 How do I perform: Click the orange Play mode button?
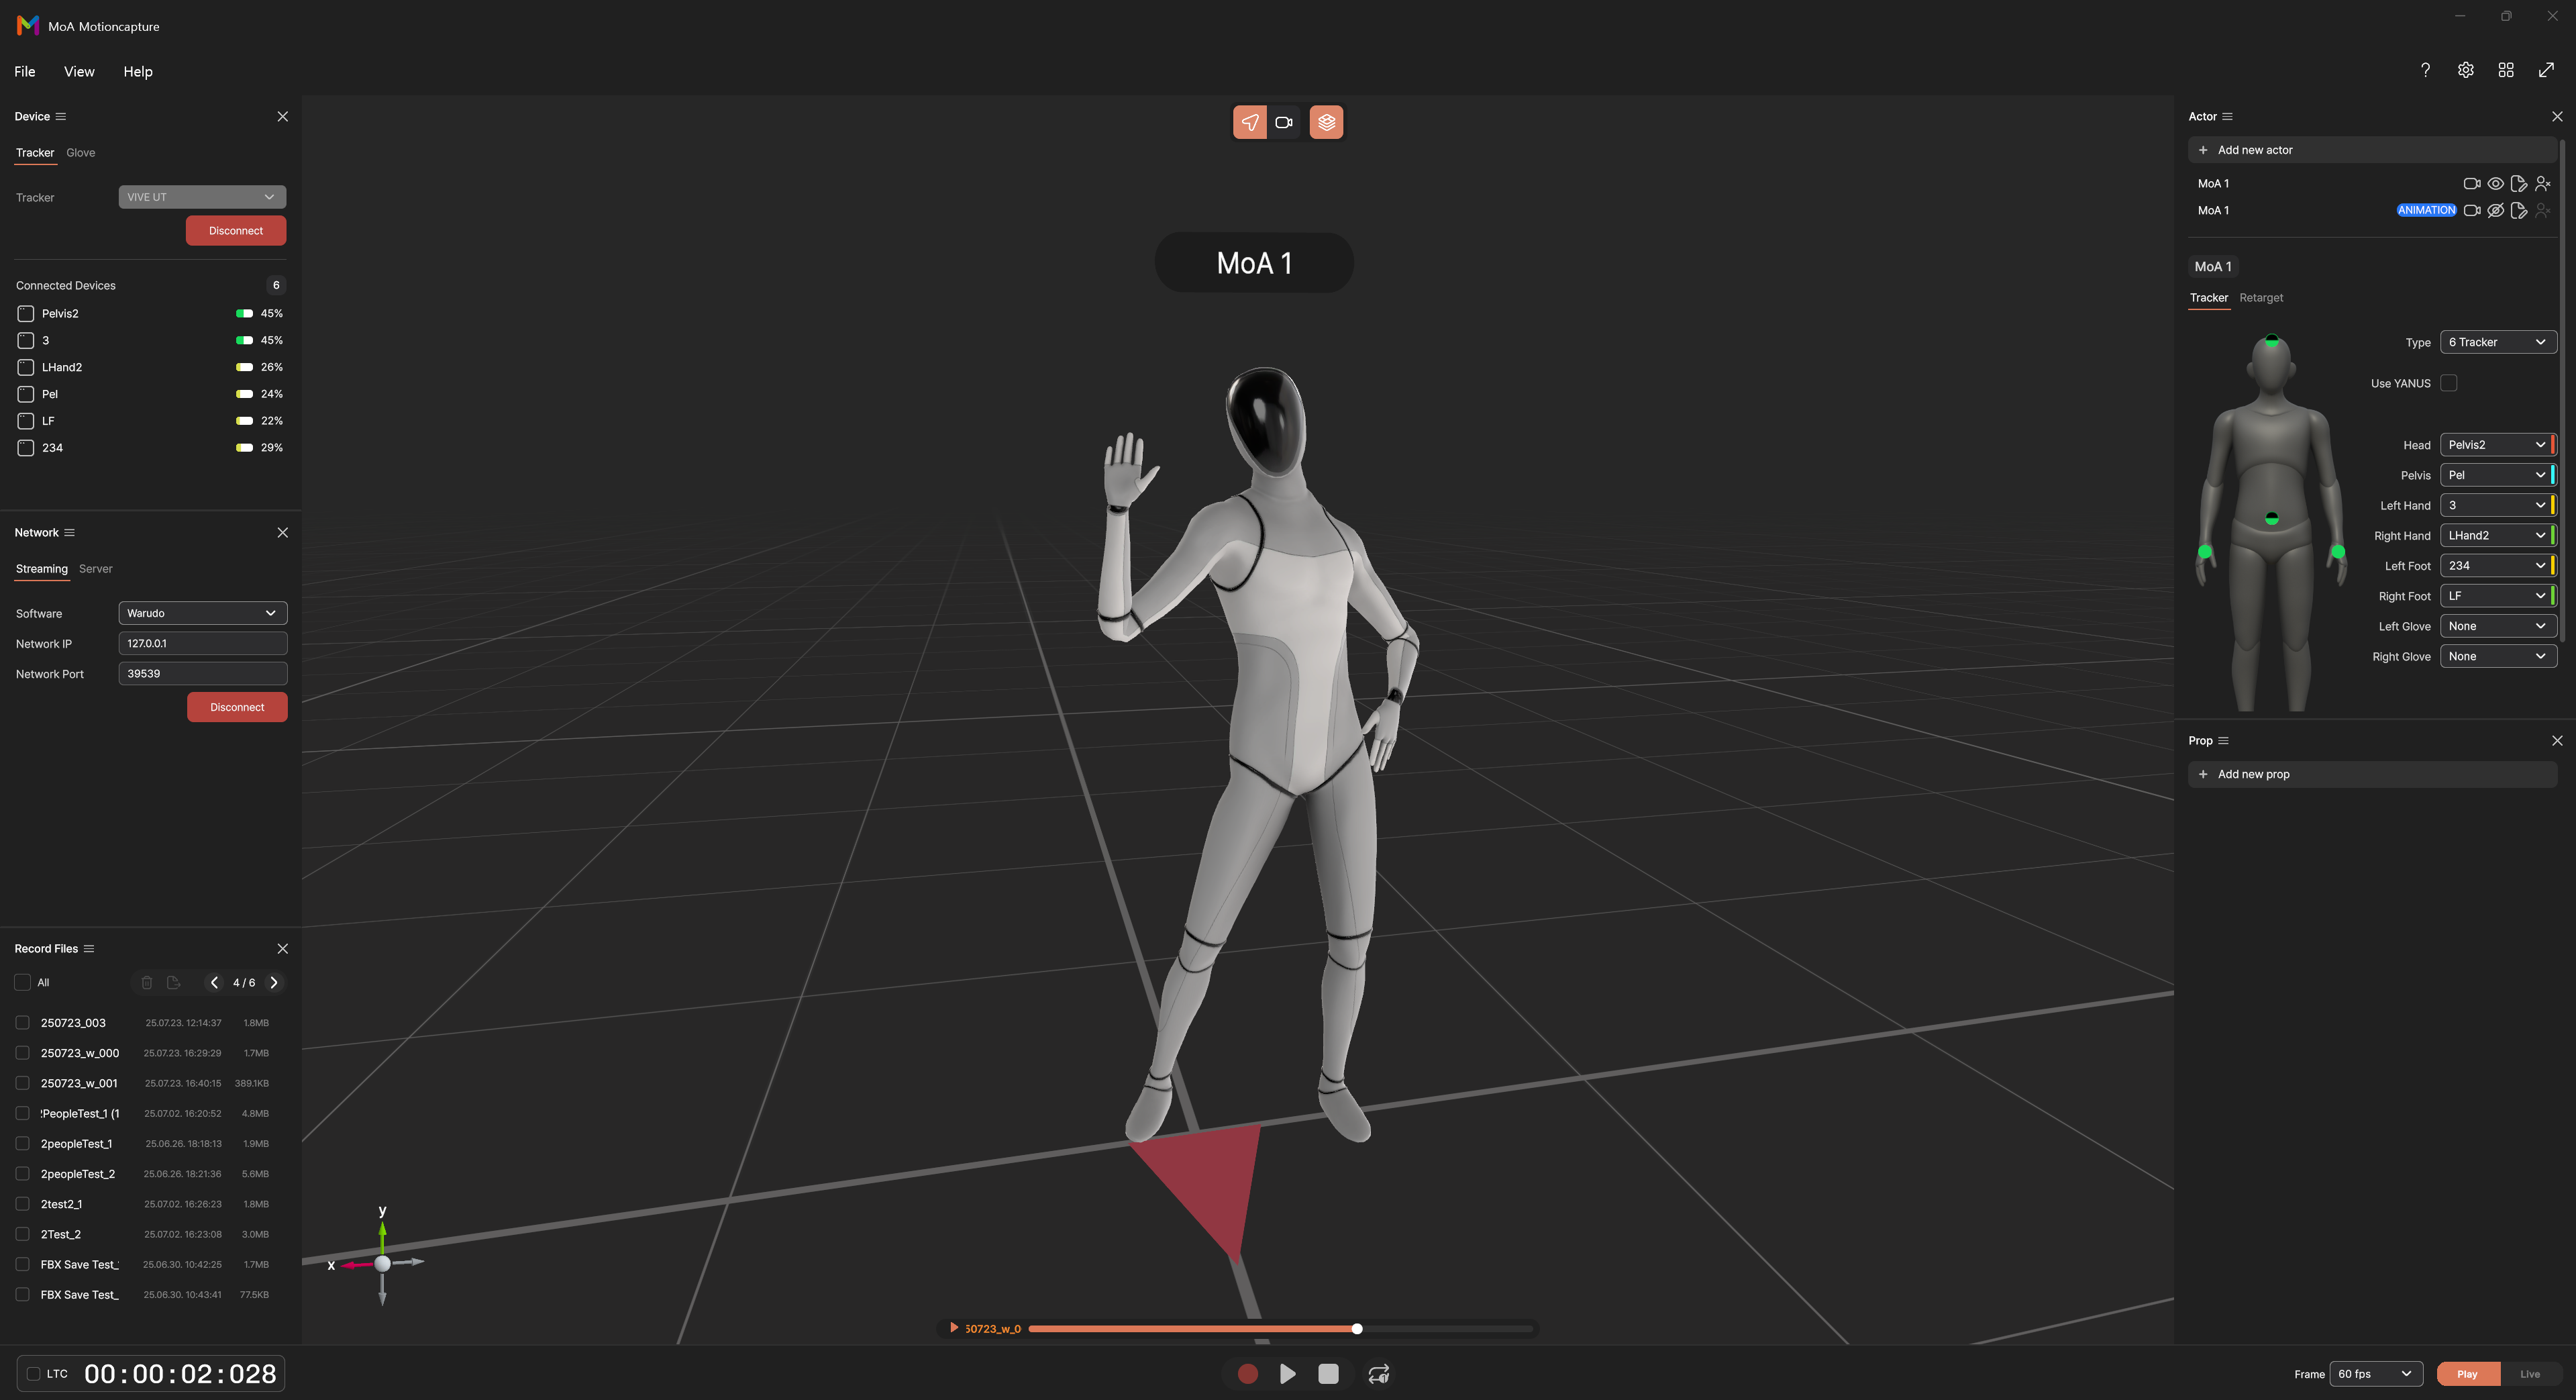coord(2467,1373)
